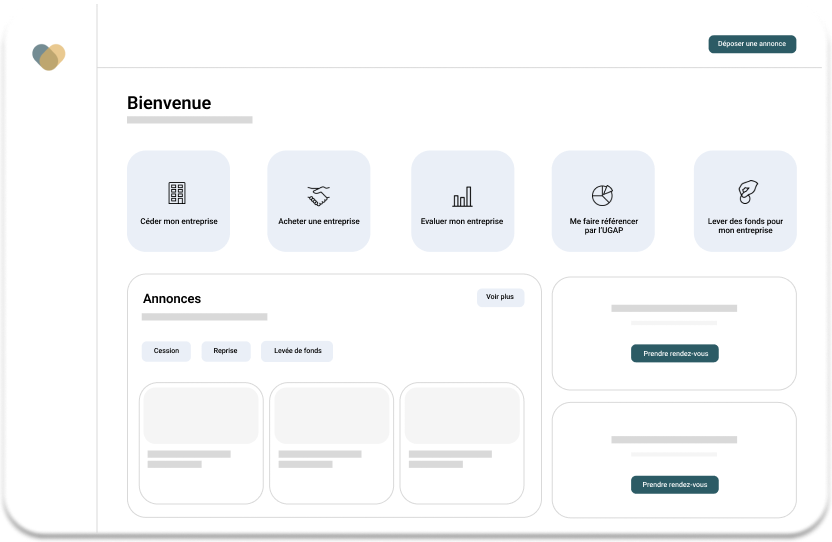
Task: Click the fundraising icon for Lever des fonds
Action: click(x=745, y=192)
